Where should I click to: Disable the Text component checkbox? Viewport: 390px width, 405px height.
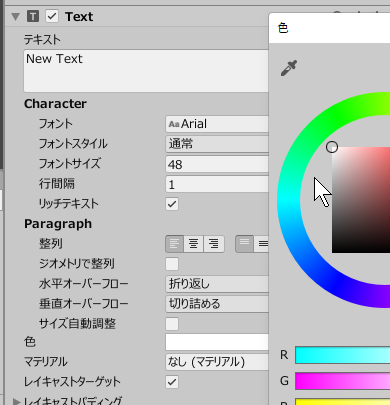pos(52,16)
